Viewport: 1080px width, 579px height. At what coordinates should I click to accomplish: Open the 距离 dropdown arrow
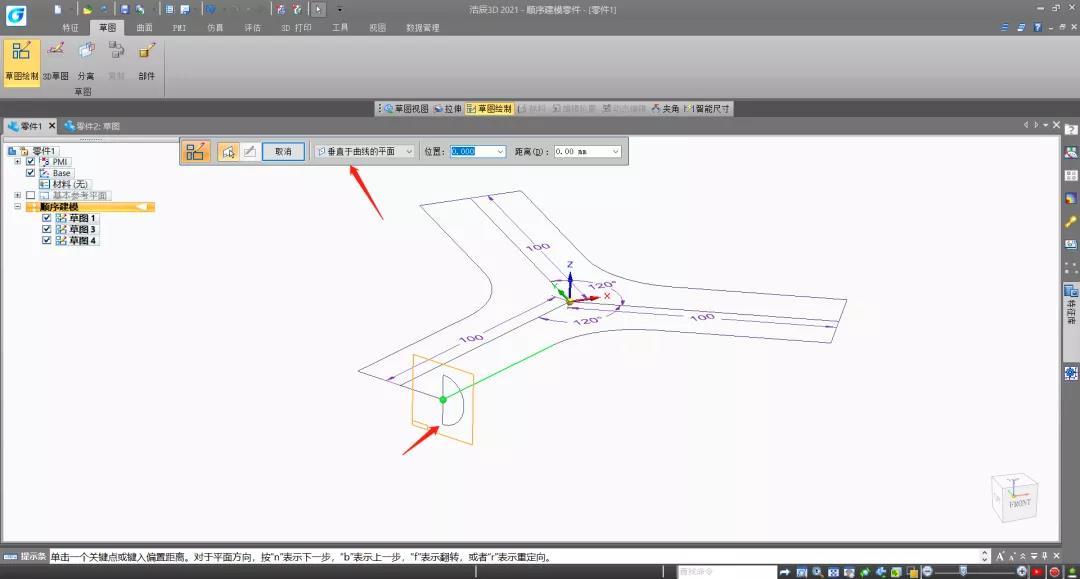click(x=615, y=151)
